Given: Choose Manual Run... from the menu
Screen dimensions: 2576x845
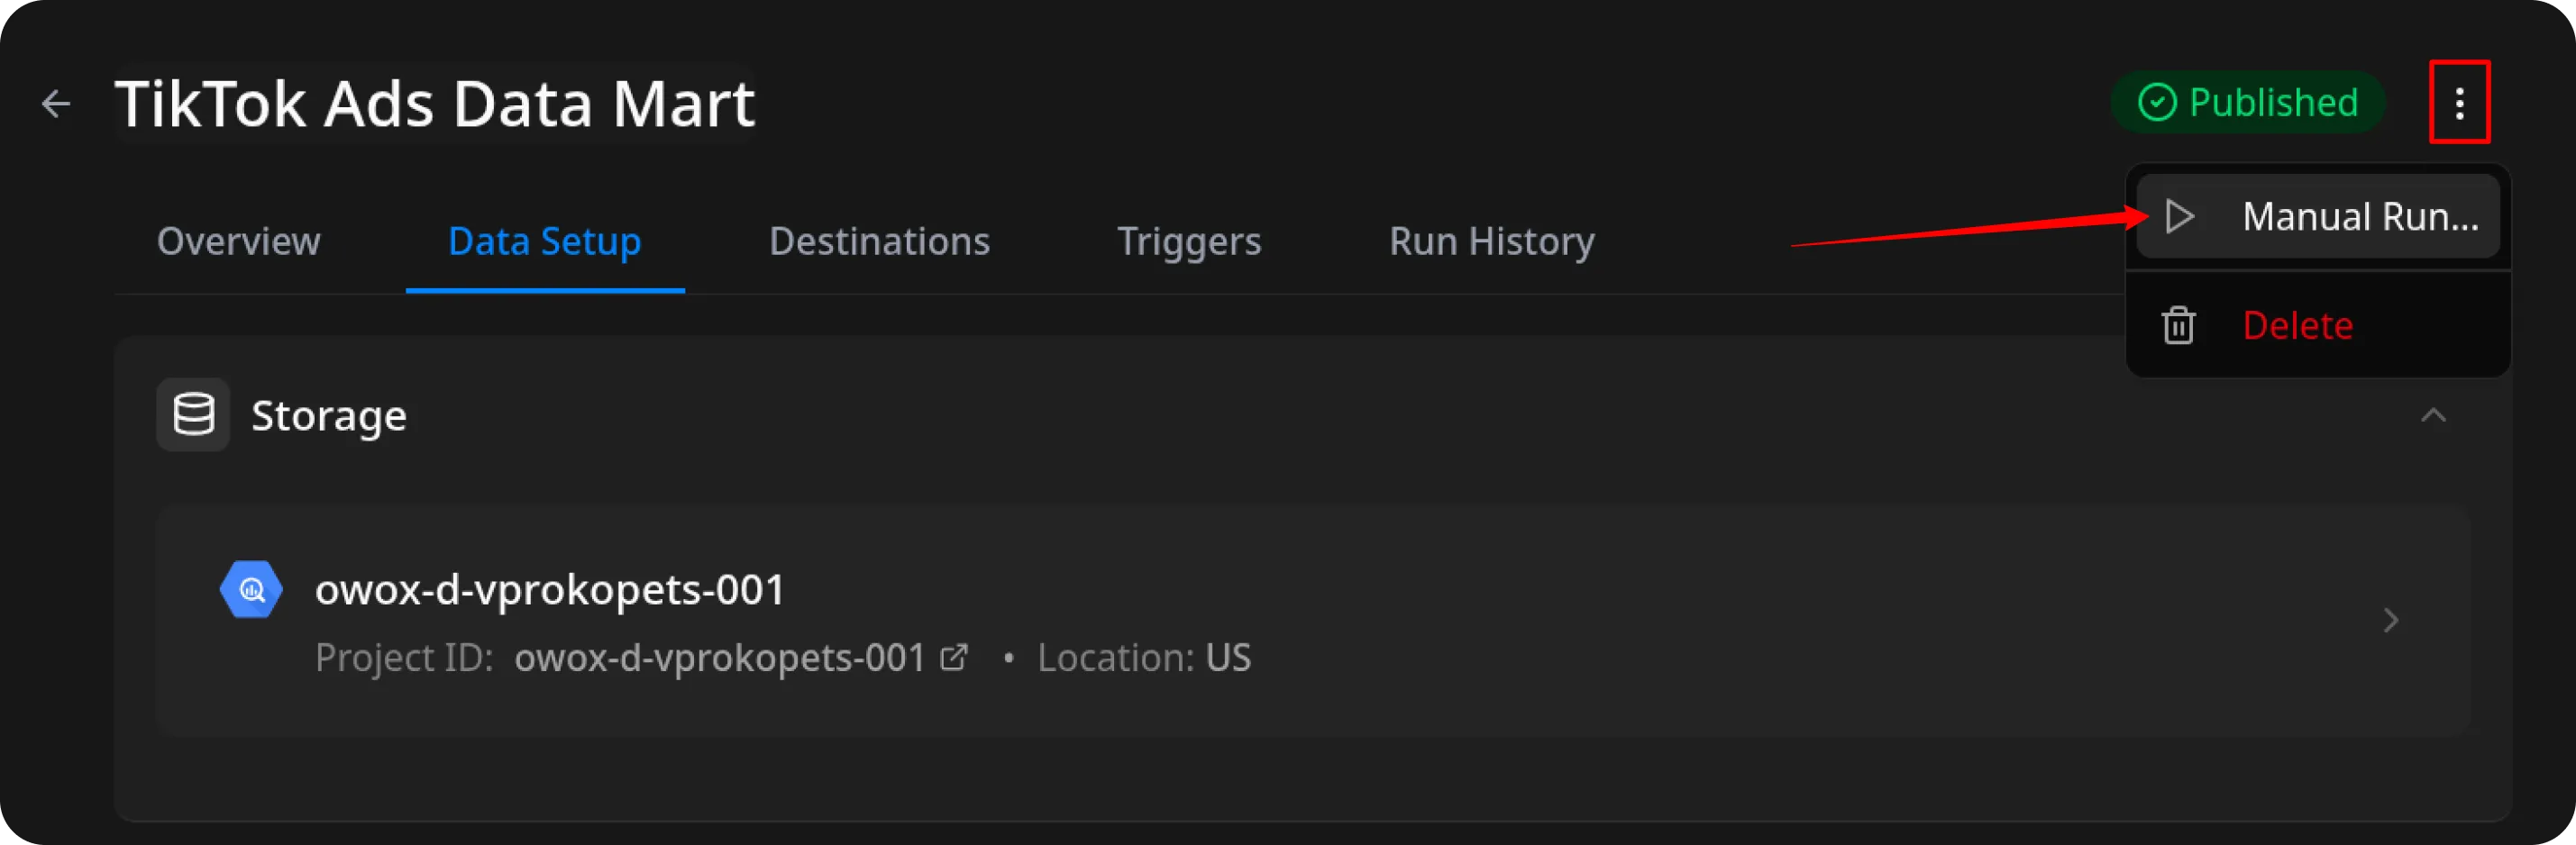Looking at the screenshot, I should coord(2359,217).
